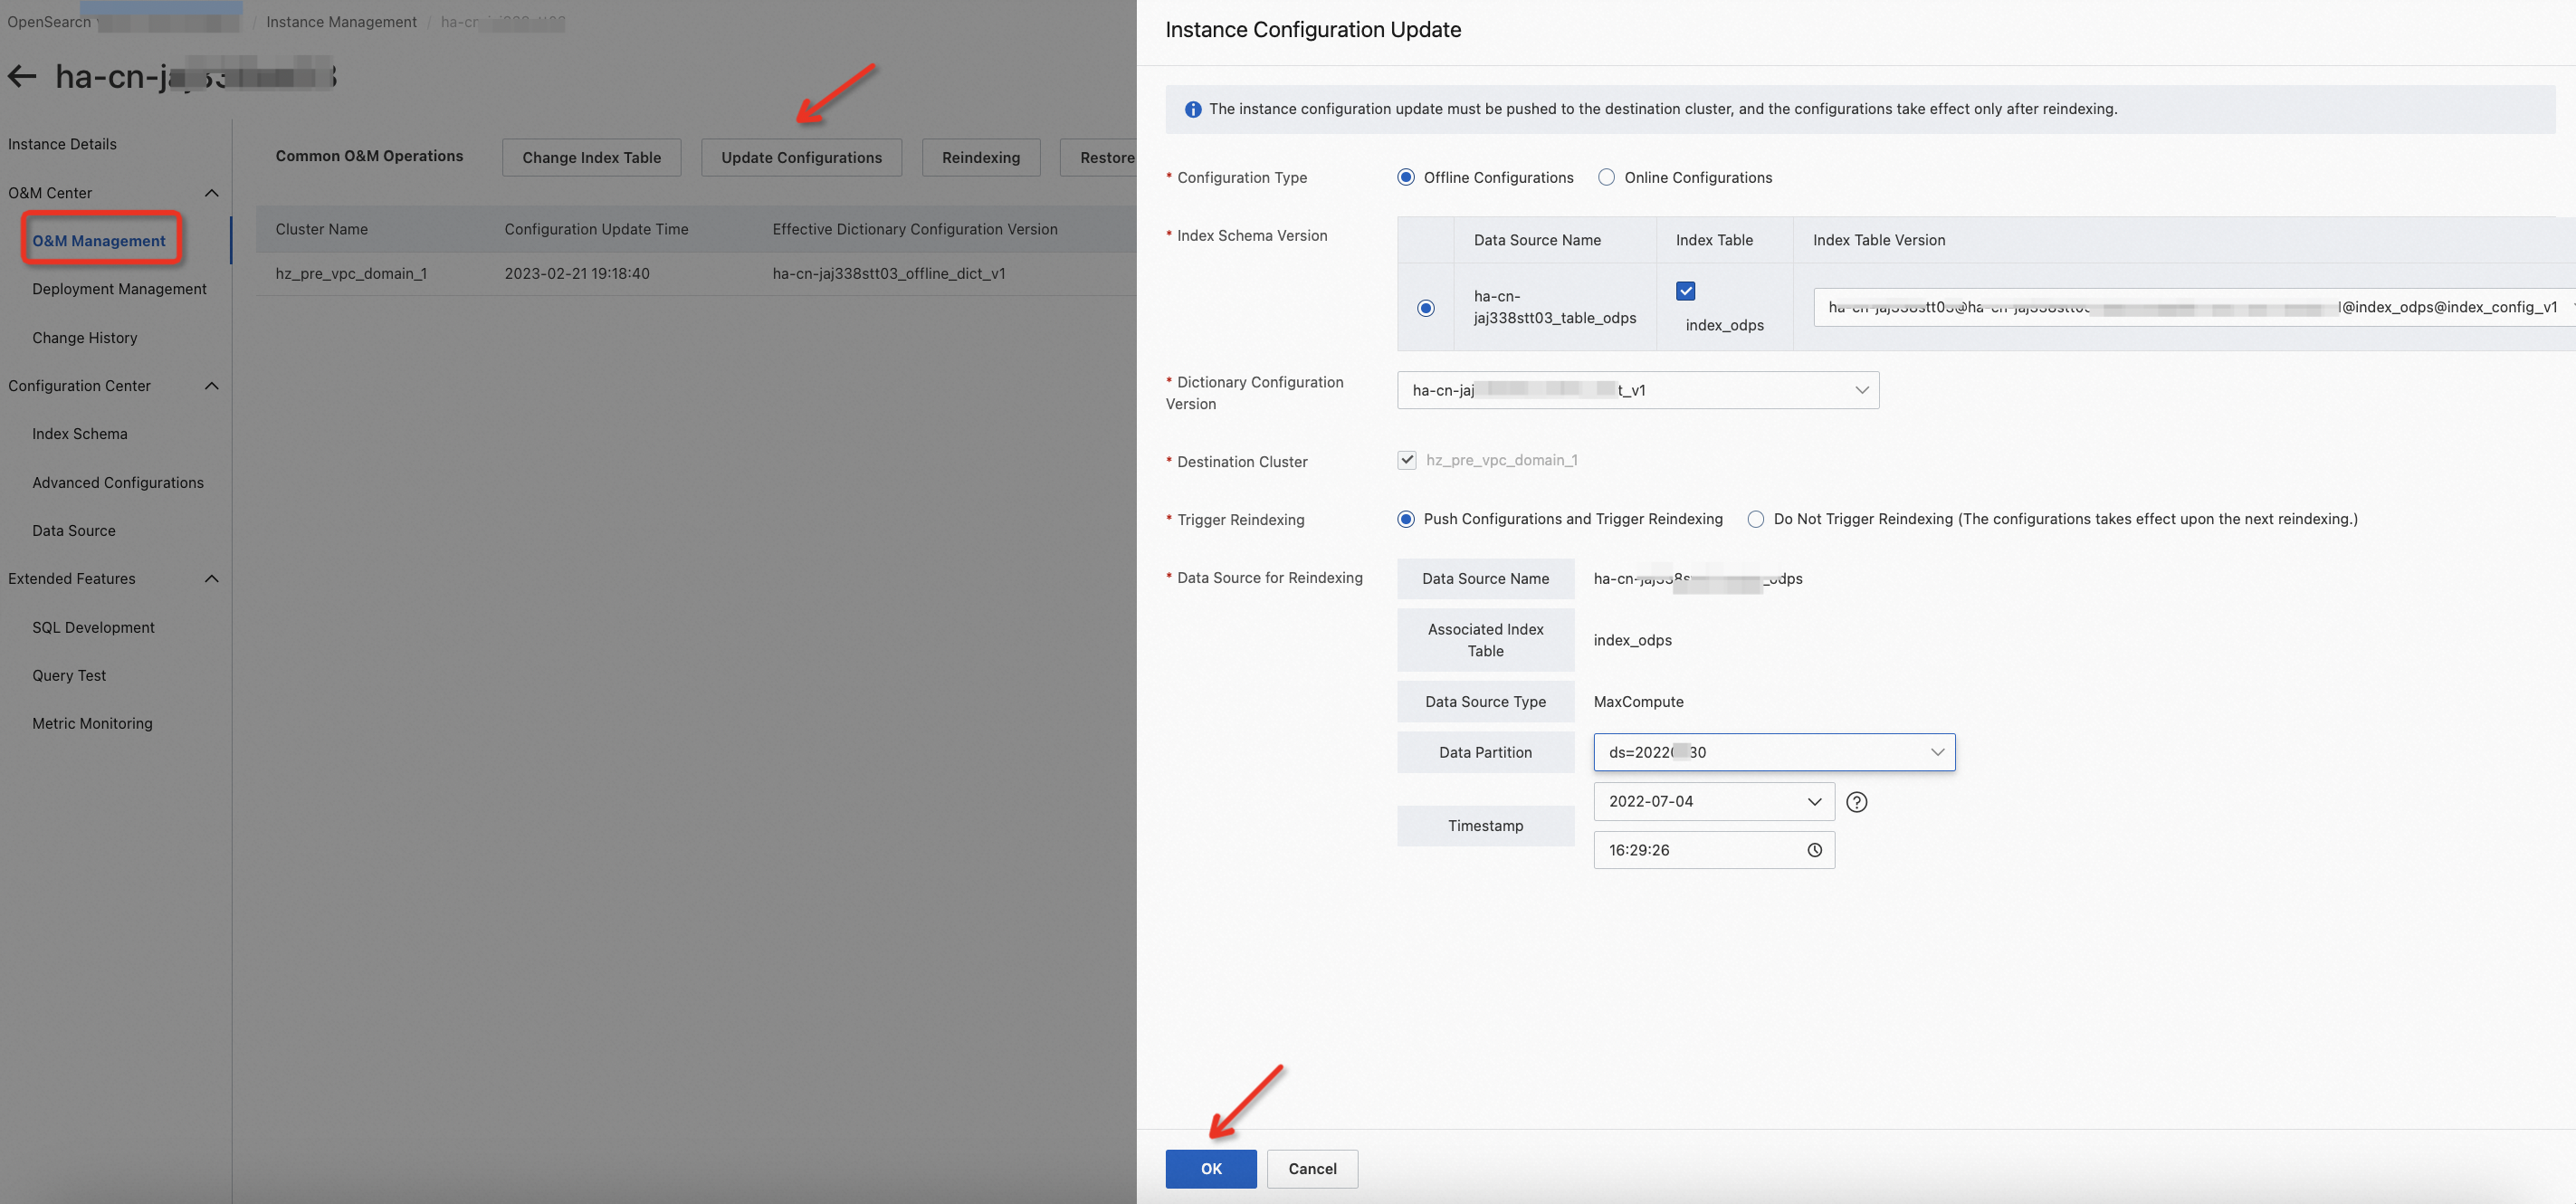The height and width of the screenshot is (1204, 2576).
Task: Select Online Configurations radio button
Action: (x=1606, y=177)
